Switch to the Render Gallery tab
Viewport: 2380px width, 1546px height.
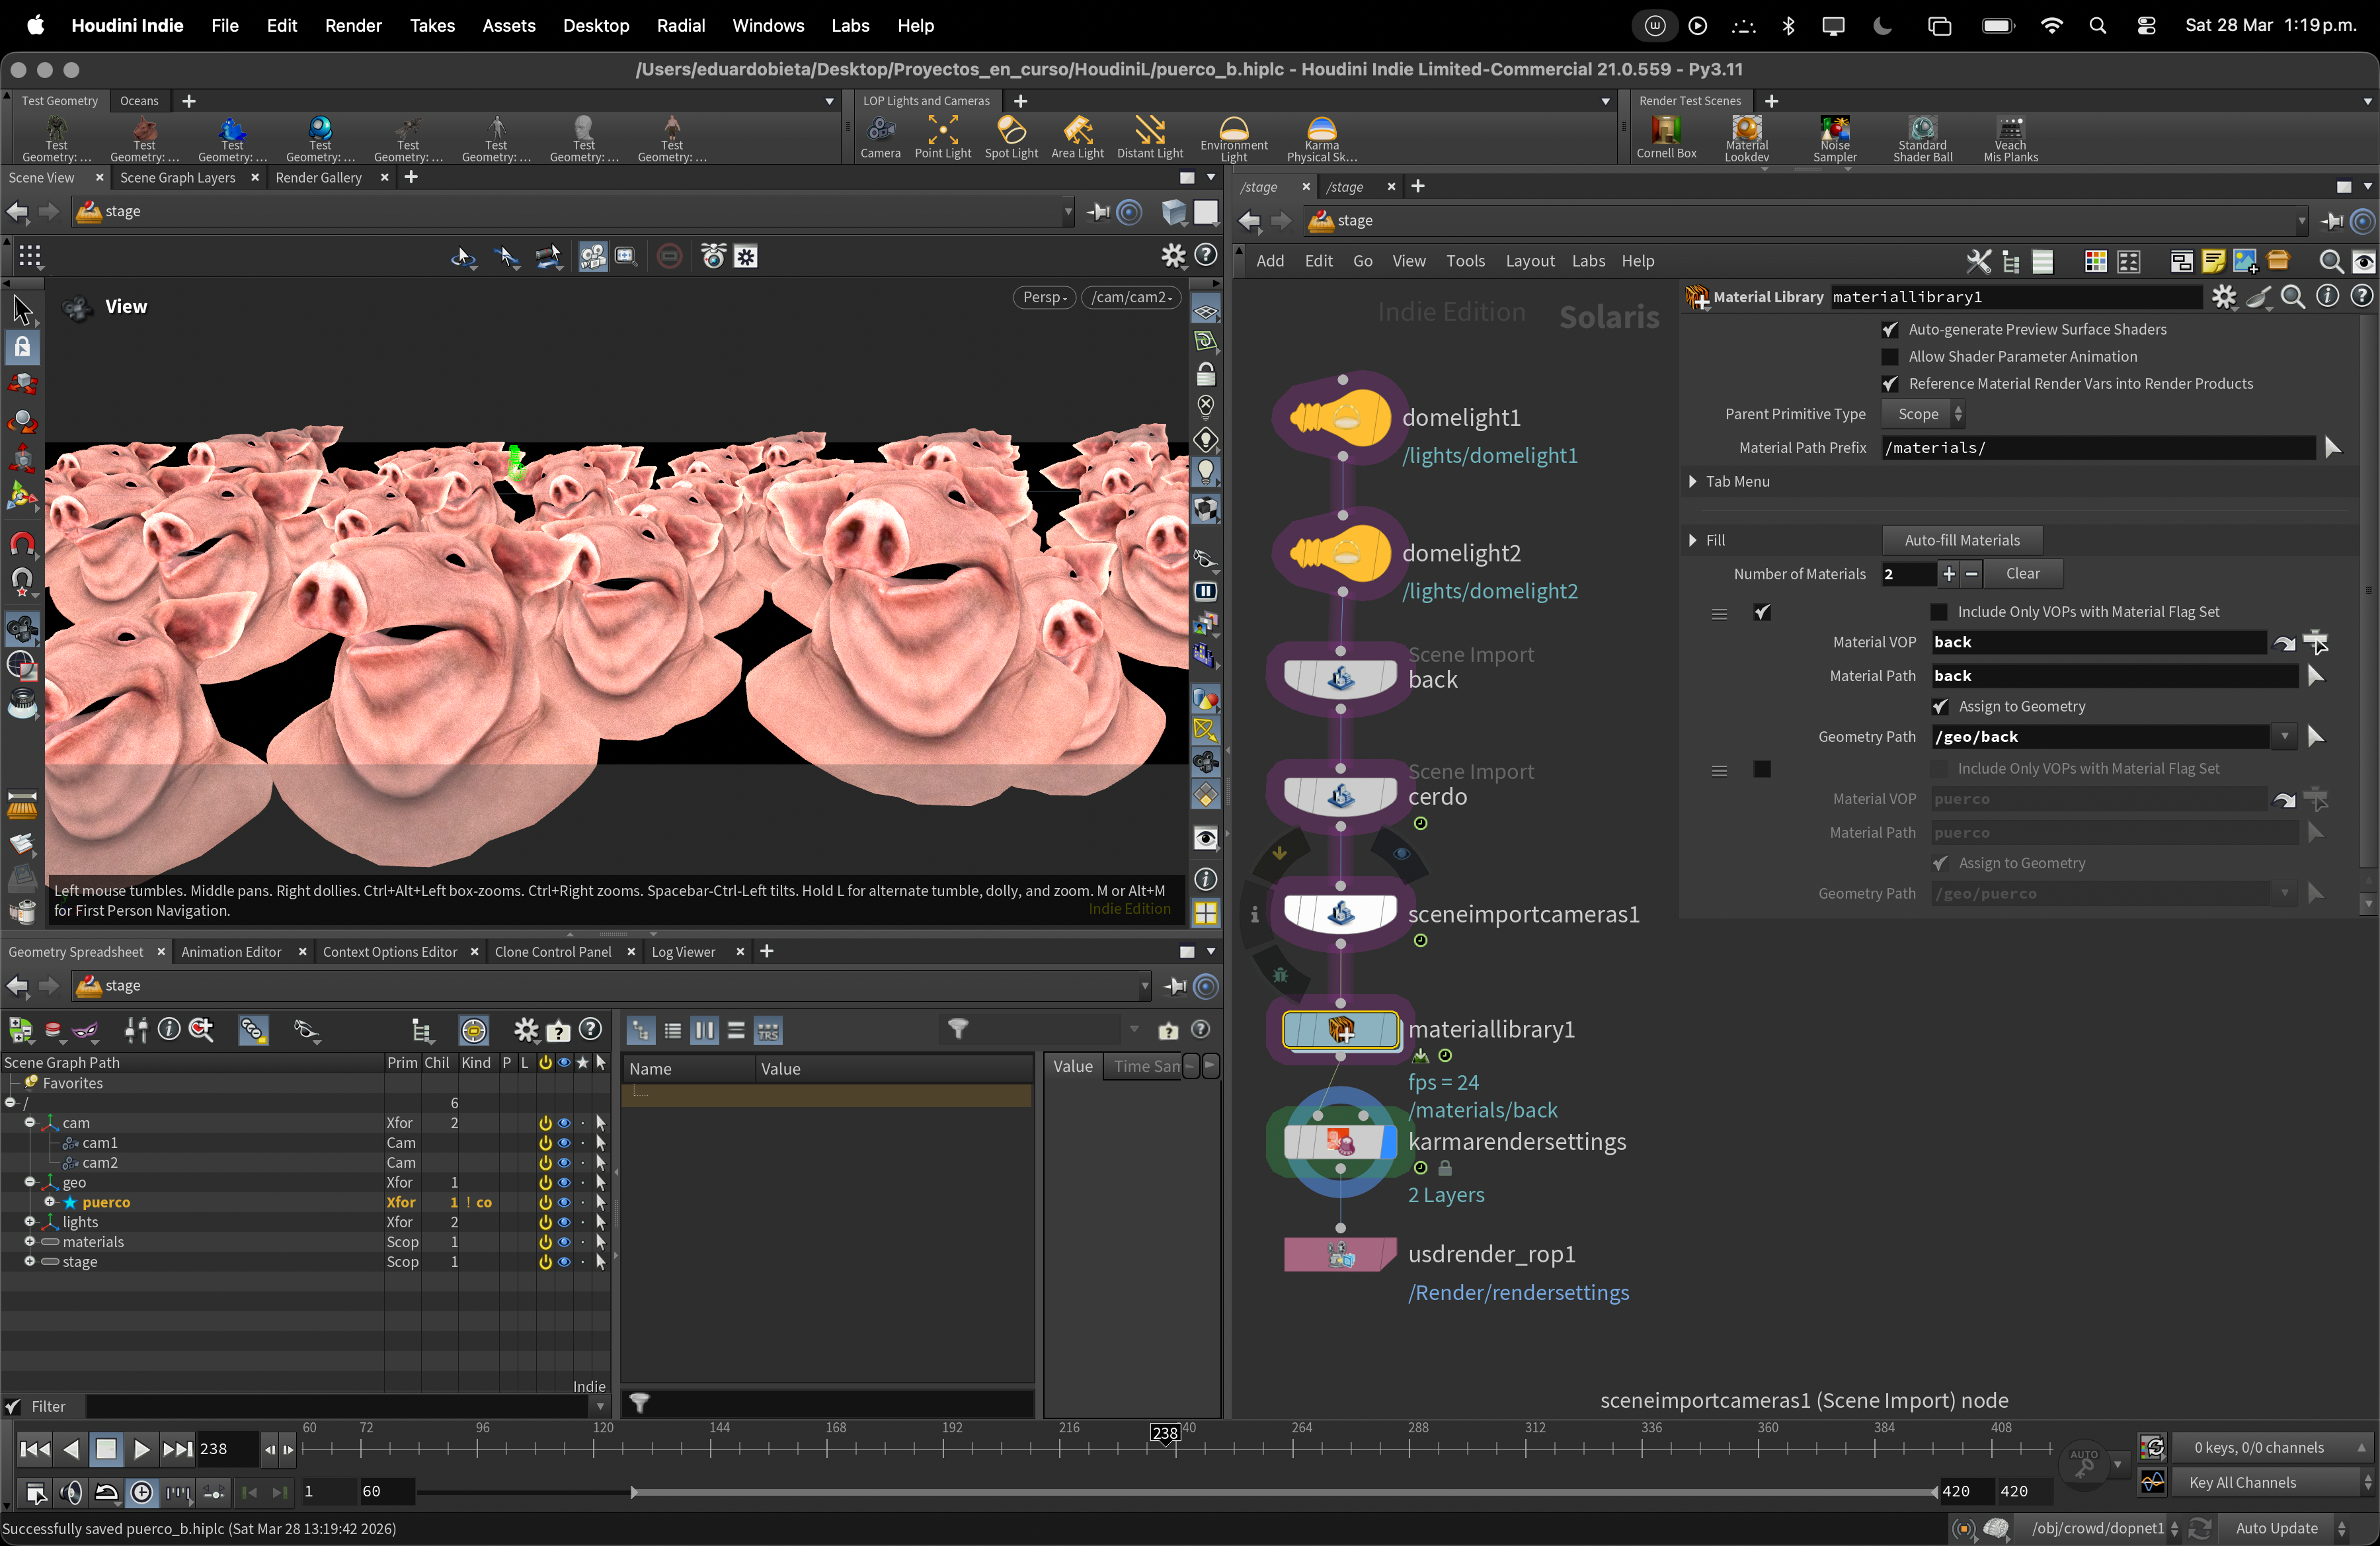pos(318,178)
